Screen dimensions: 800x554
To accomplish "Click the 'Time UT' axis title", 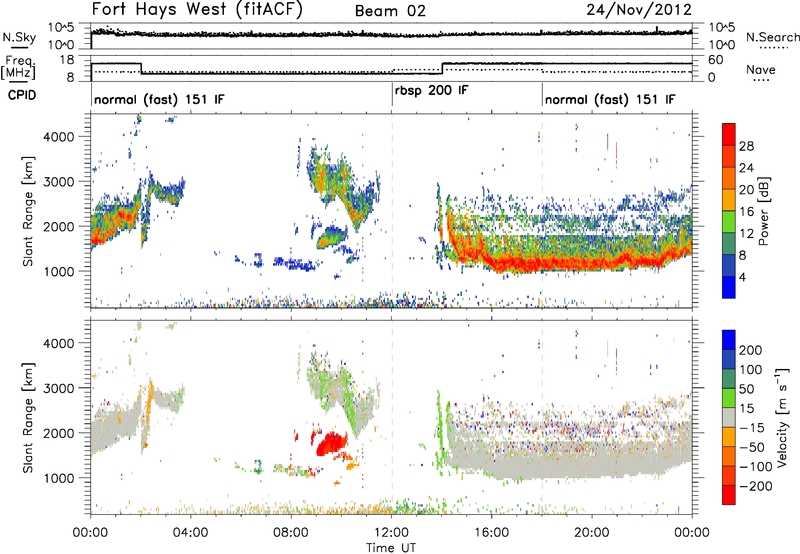I will pyautogui.click(x=391, y=548).
